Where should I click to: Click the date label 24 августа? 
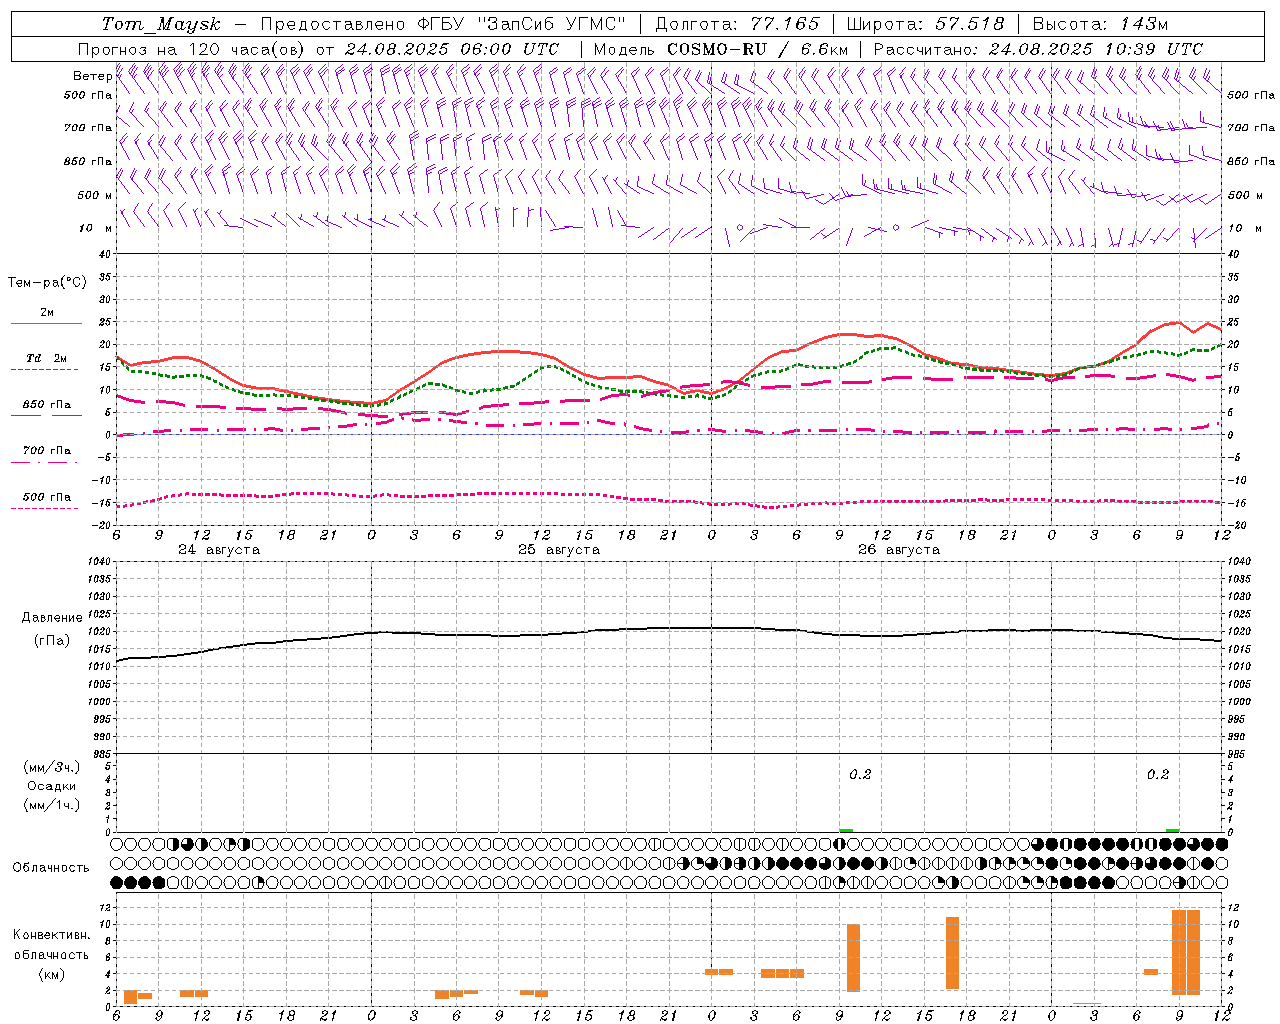click(x=219, y=550)
